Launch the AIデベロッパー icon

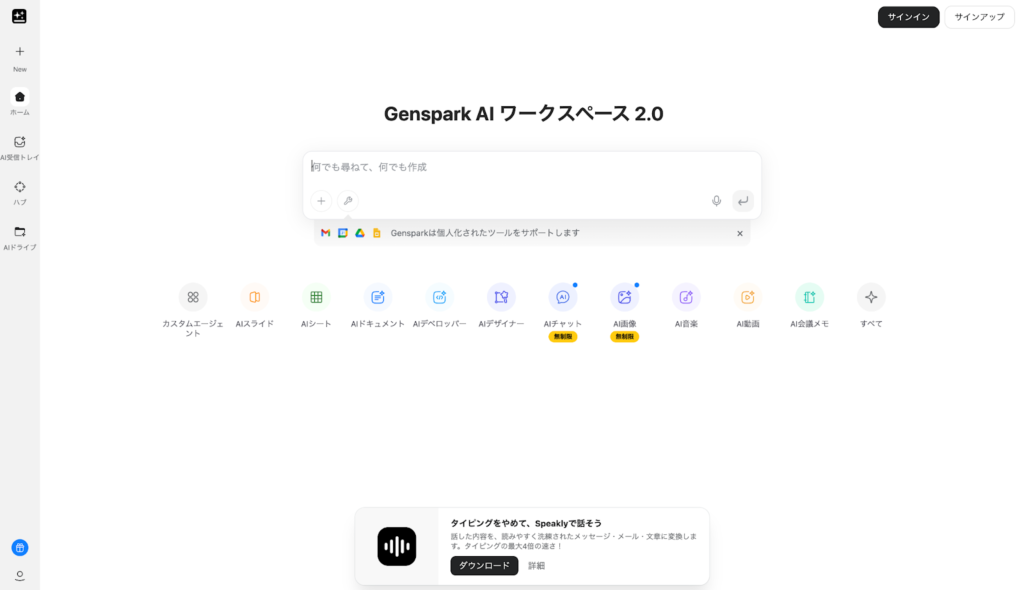pos(440,297)
